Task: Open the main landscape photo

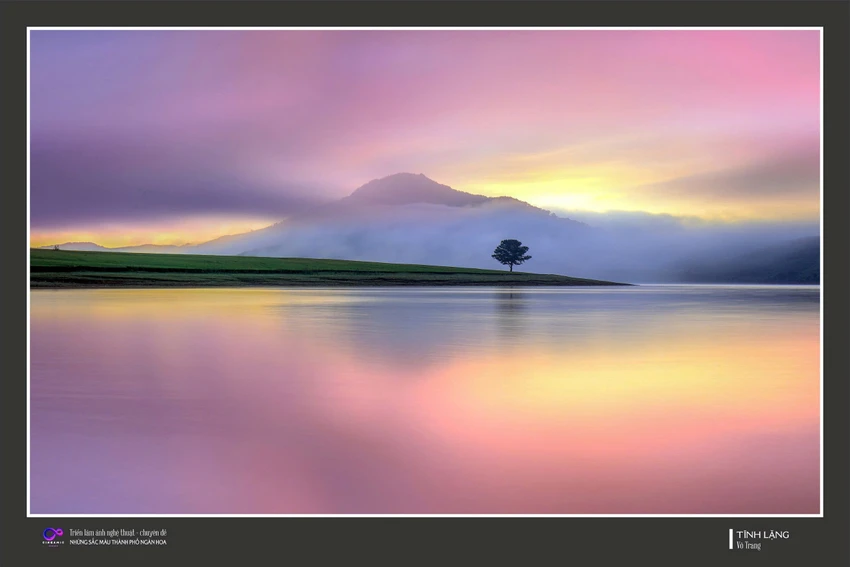Action: pyautogui.click(x=425, y=272)
